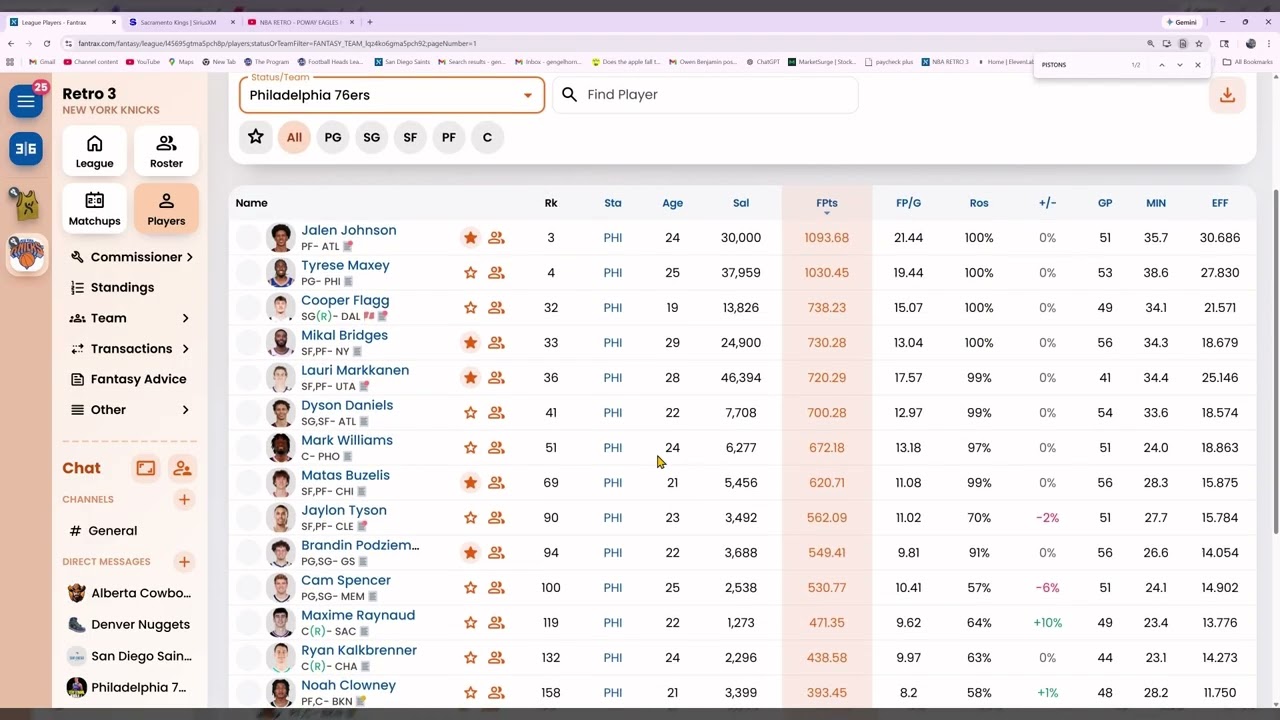Filter players by PF position
This screenshot has height=720, width=1280.
point(449,137)
